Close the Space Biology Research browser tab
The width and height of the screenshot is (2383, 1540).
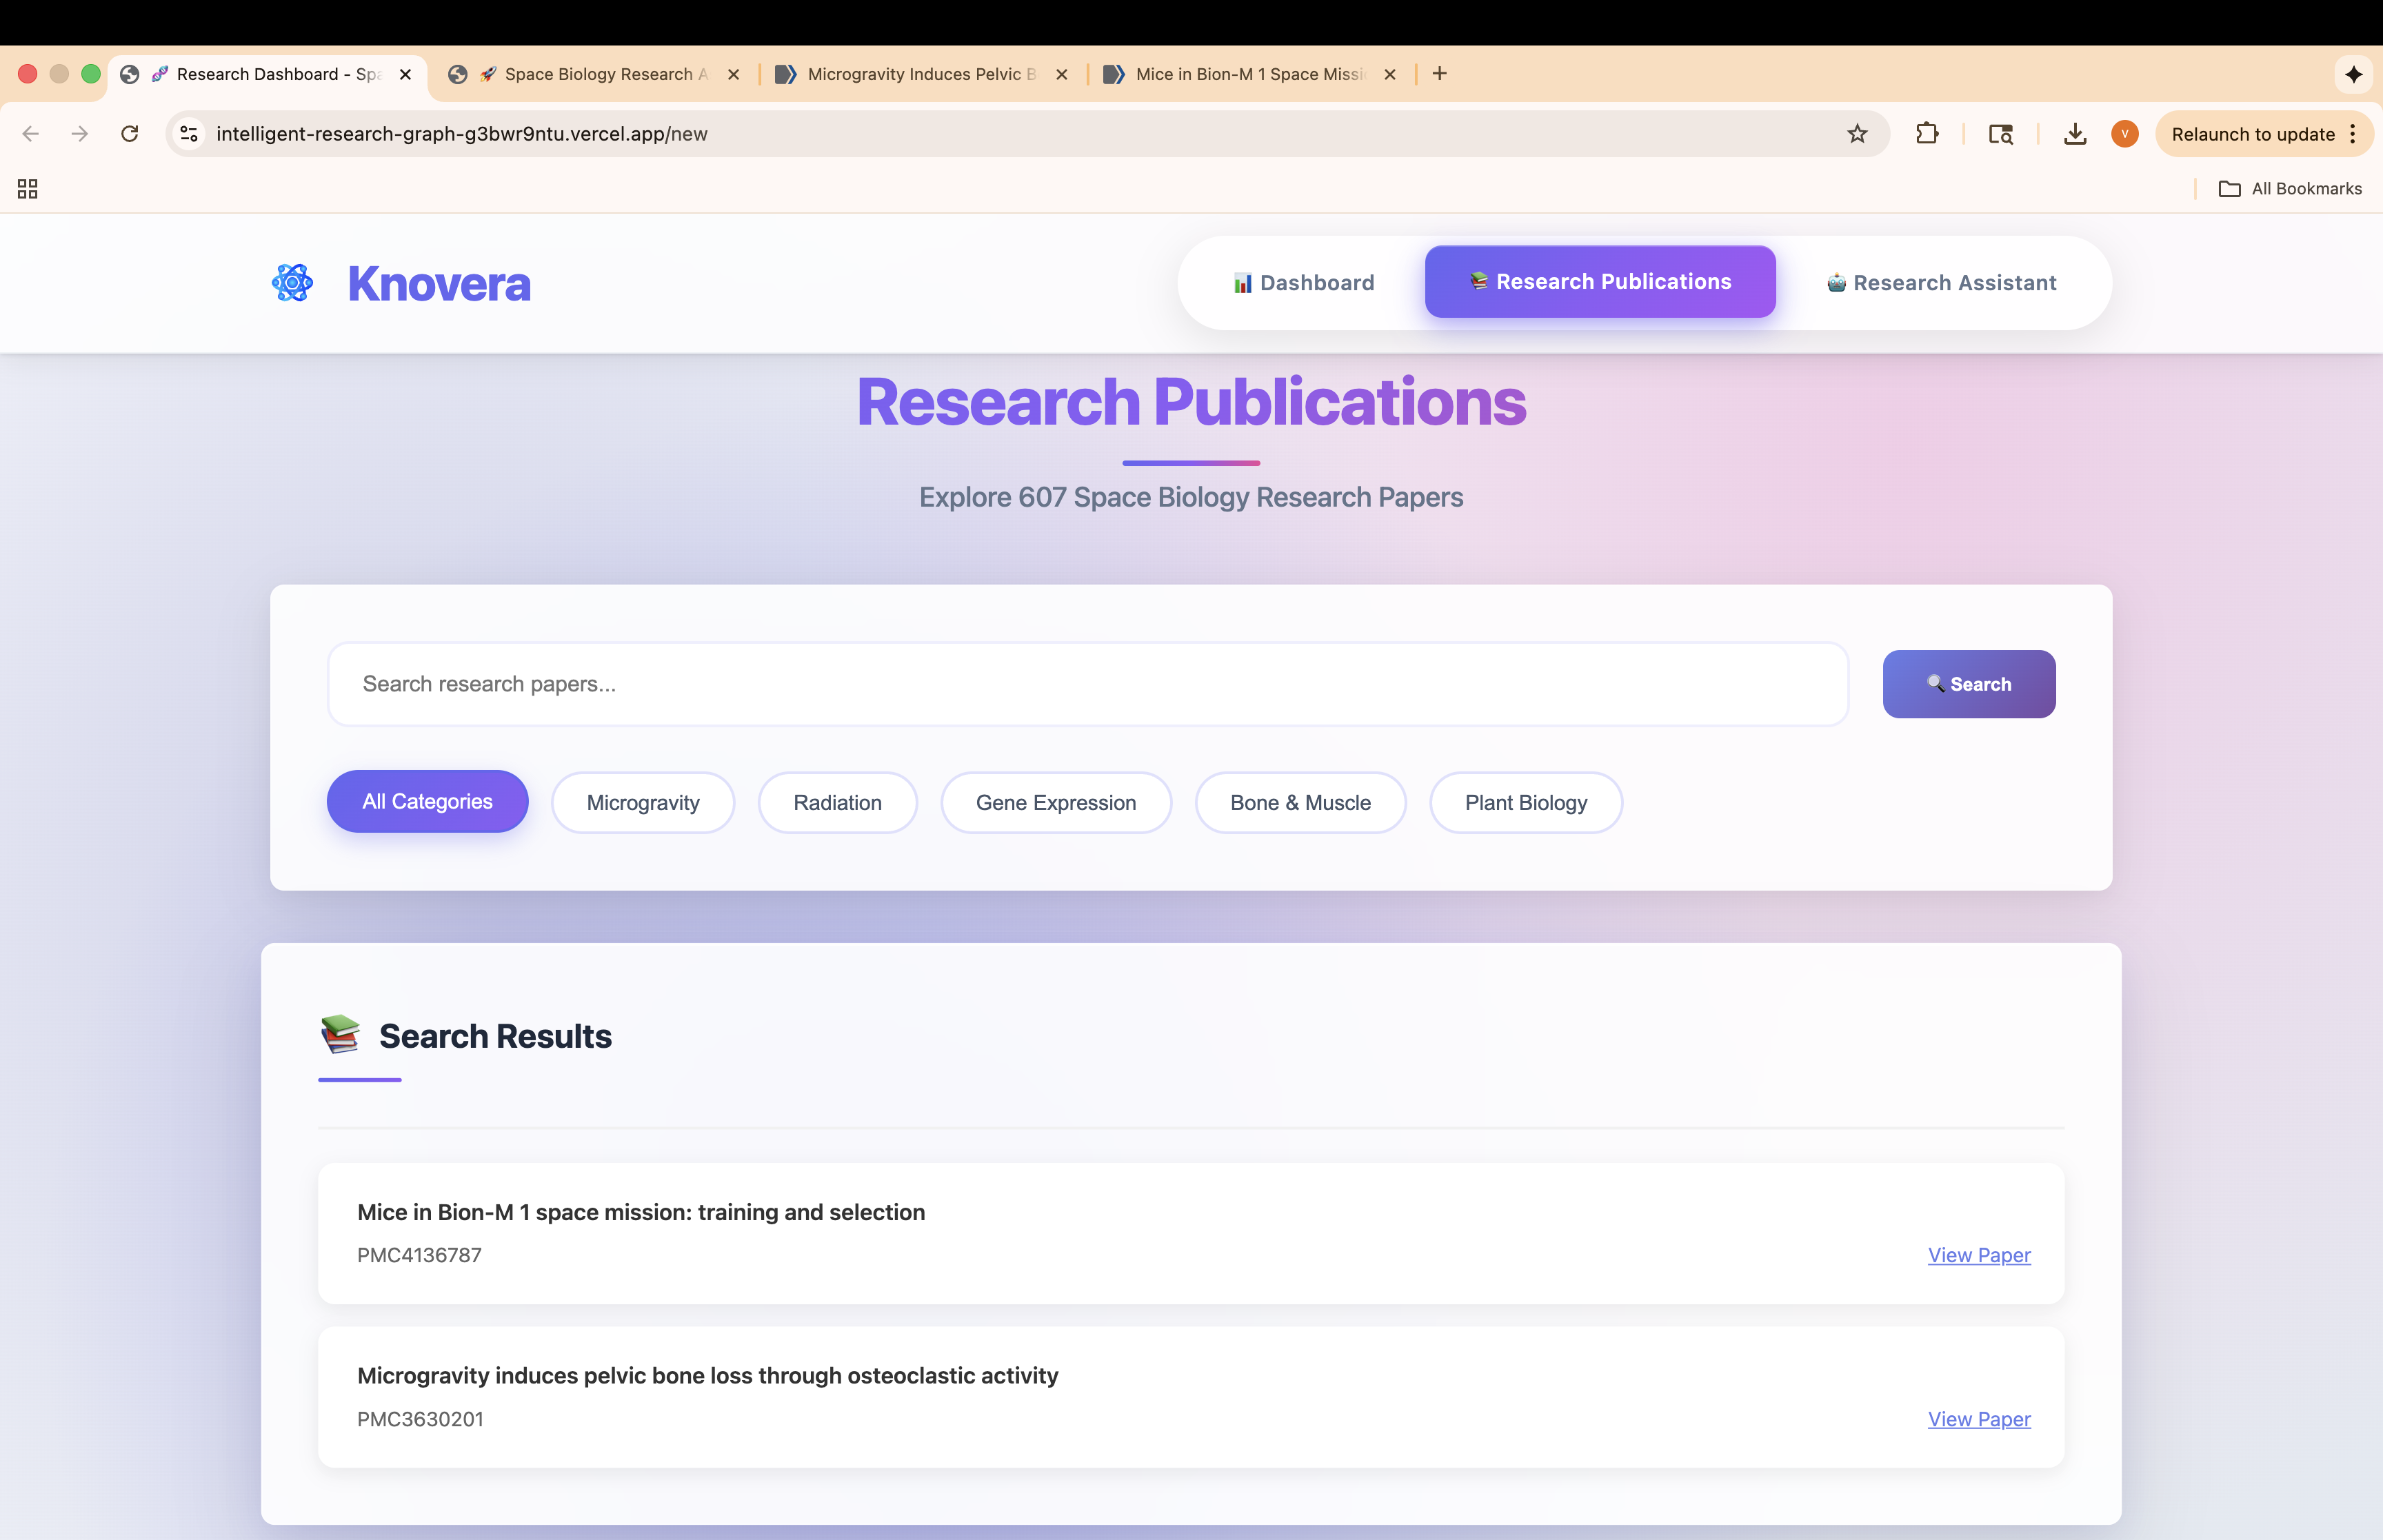tap(734, 74)
